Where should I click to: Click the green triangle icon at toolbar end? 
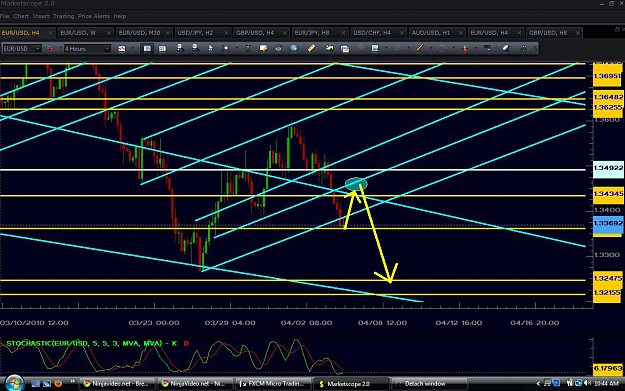coord(523,49)
